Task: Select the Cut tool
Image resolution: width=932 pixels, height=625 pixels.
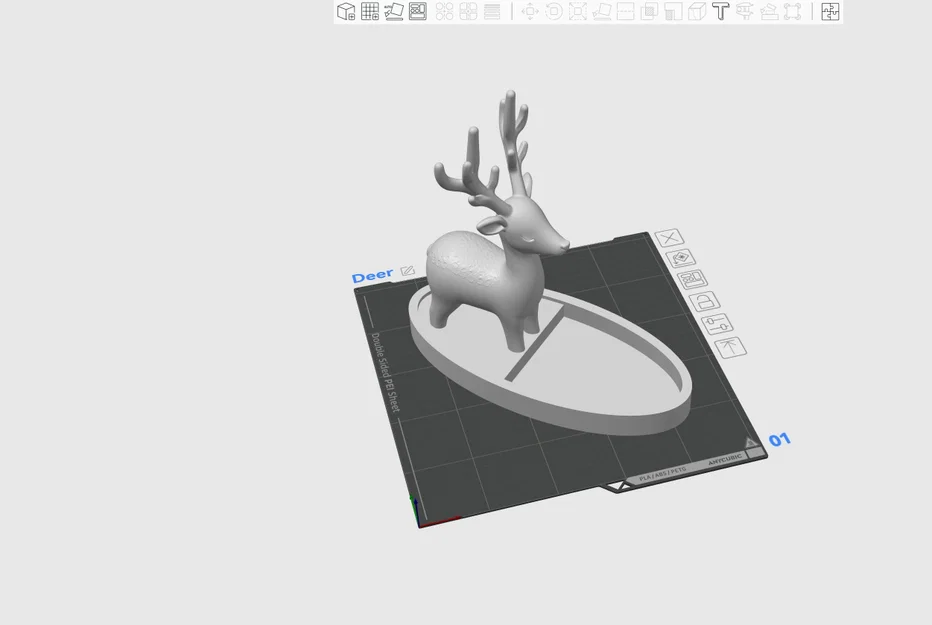Action: point(625,11)
